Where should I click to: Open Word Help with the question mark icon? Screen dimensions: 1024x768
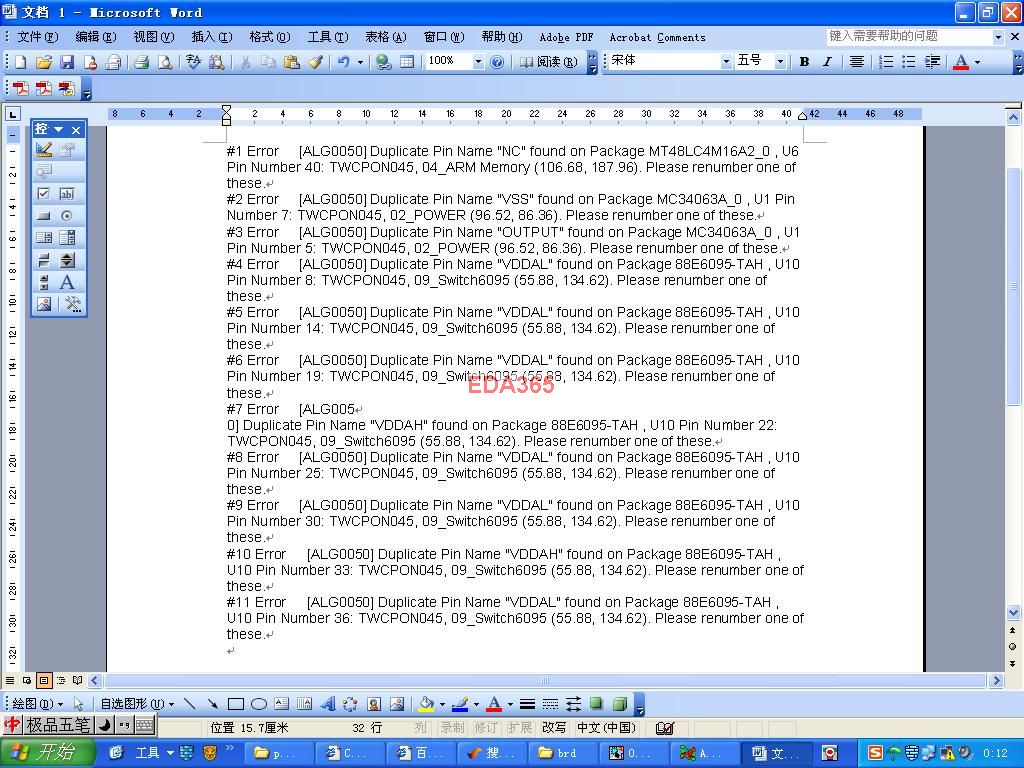click(x=497, y=62)
